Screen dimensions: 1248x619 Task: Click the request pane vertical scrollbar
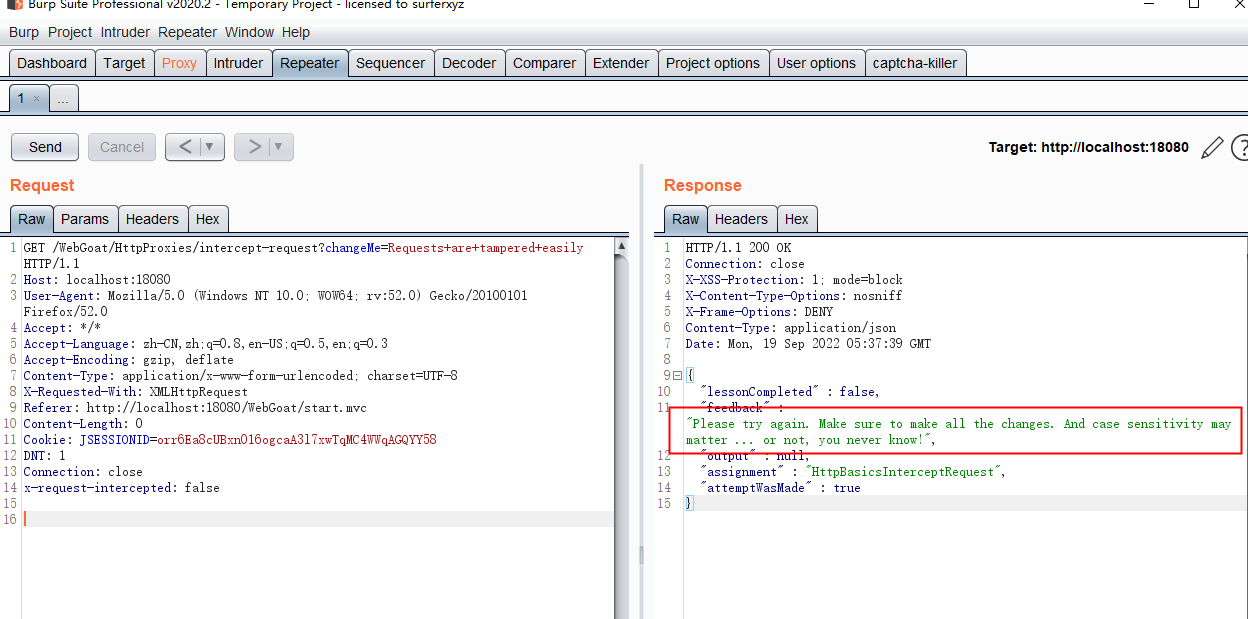tap(622, 430)
